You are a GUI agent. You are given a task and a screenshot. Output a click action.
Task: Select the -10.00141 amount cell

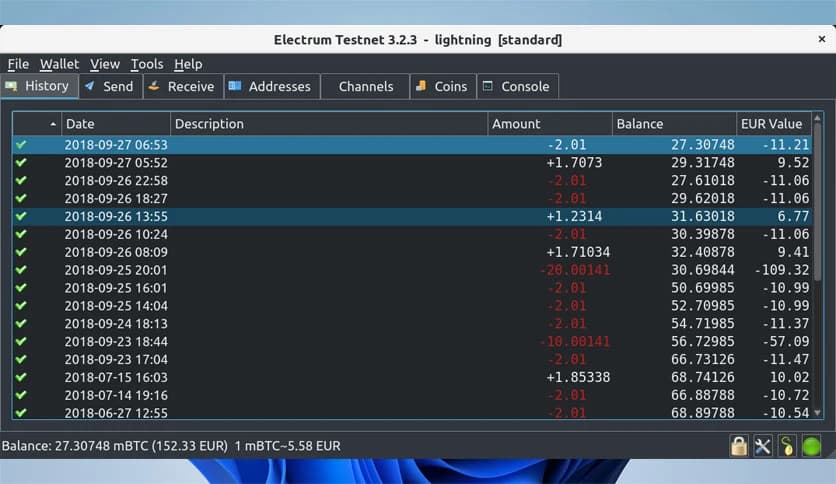tap(575, 341)
